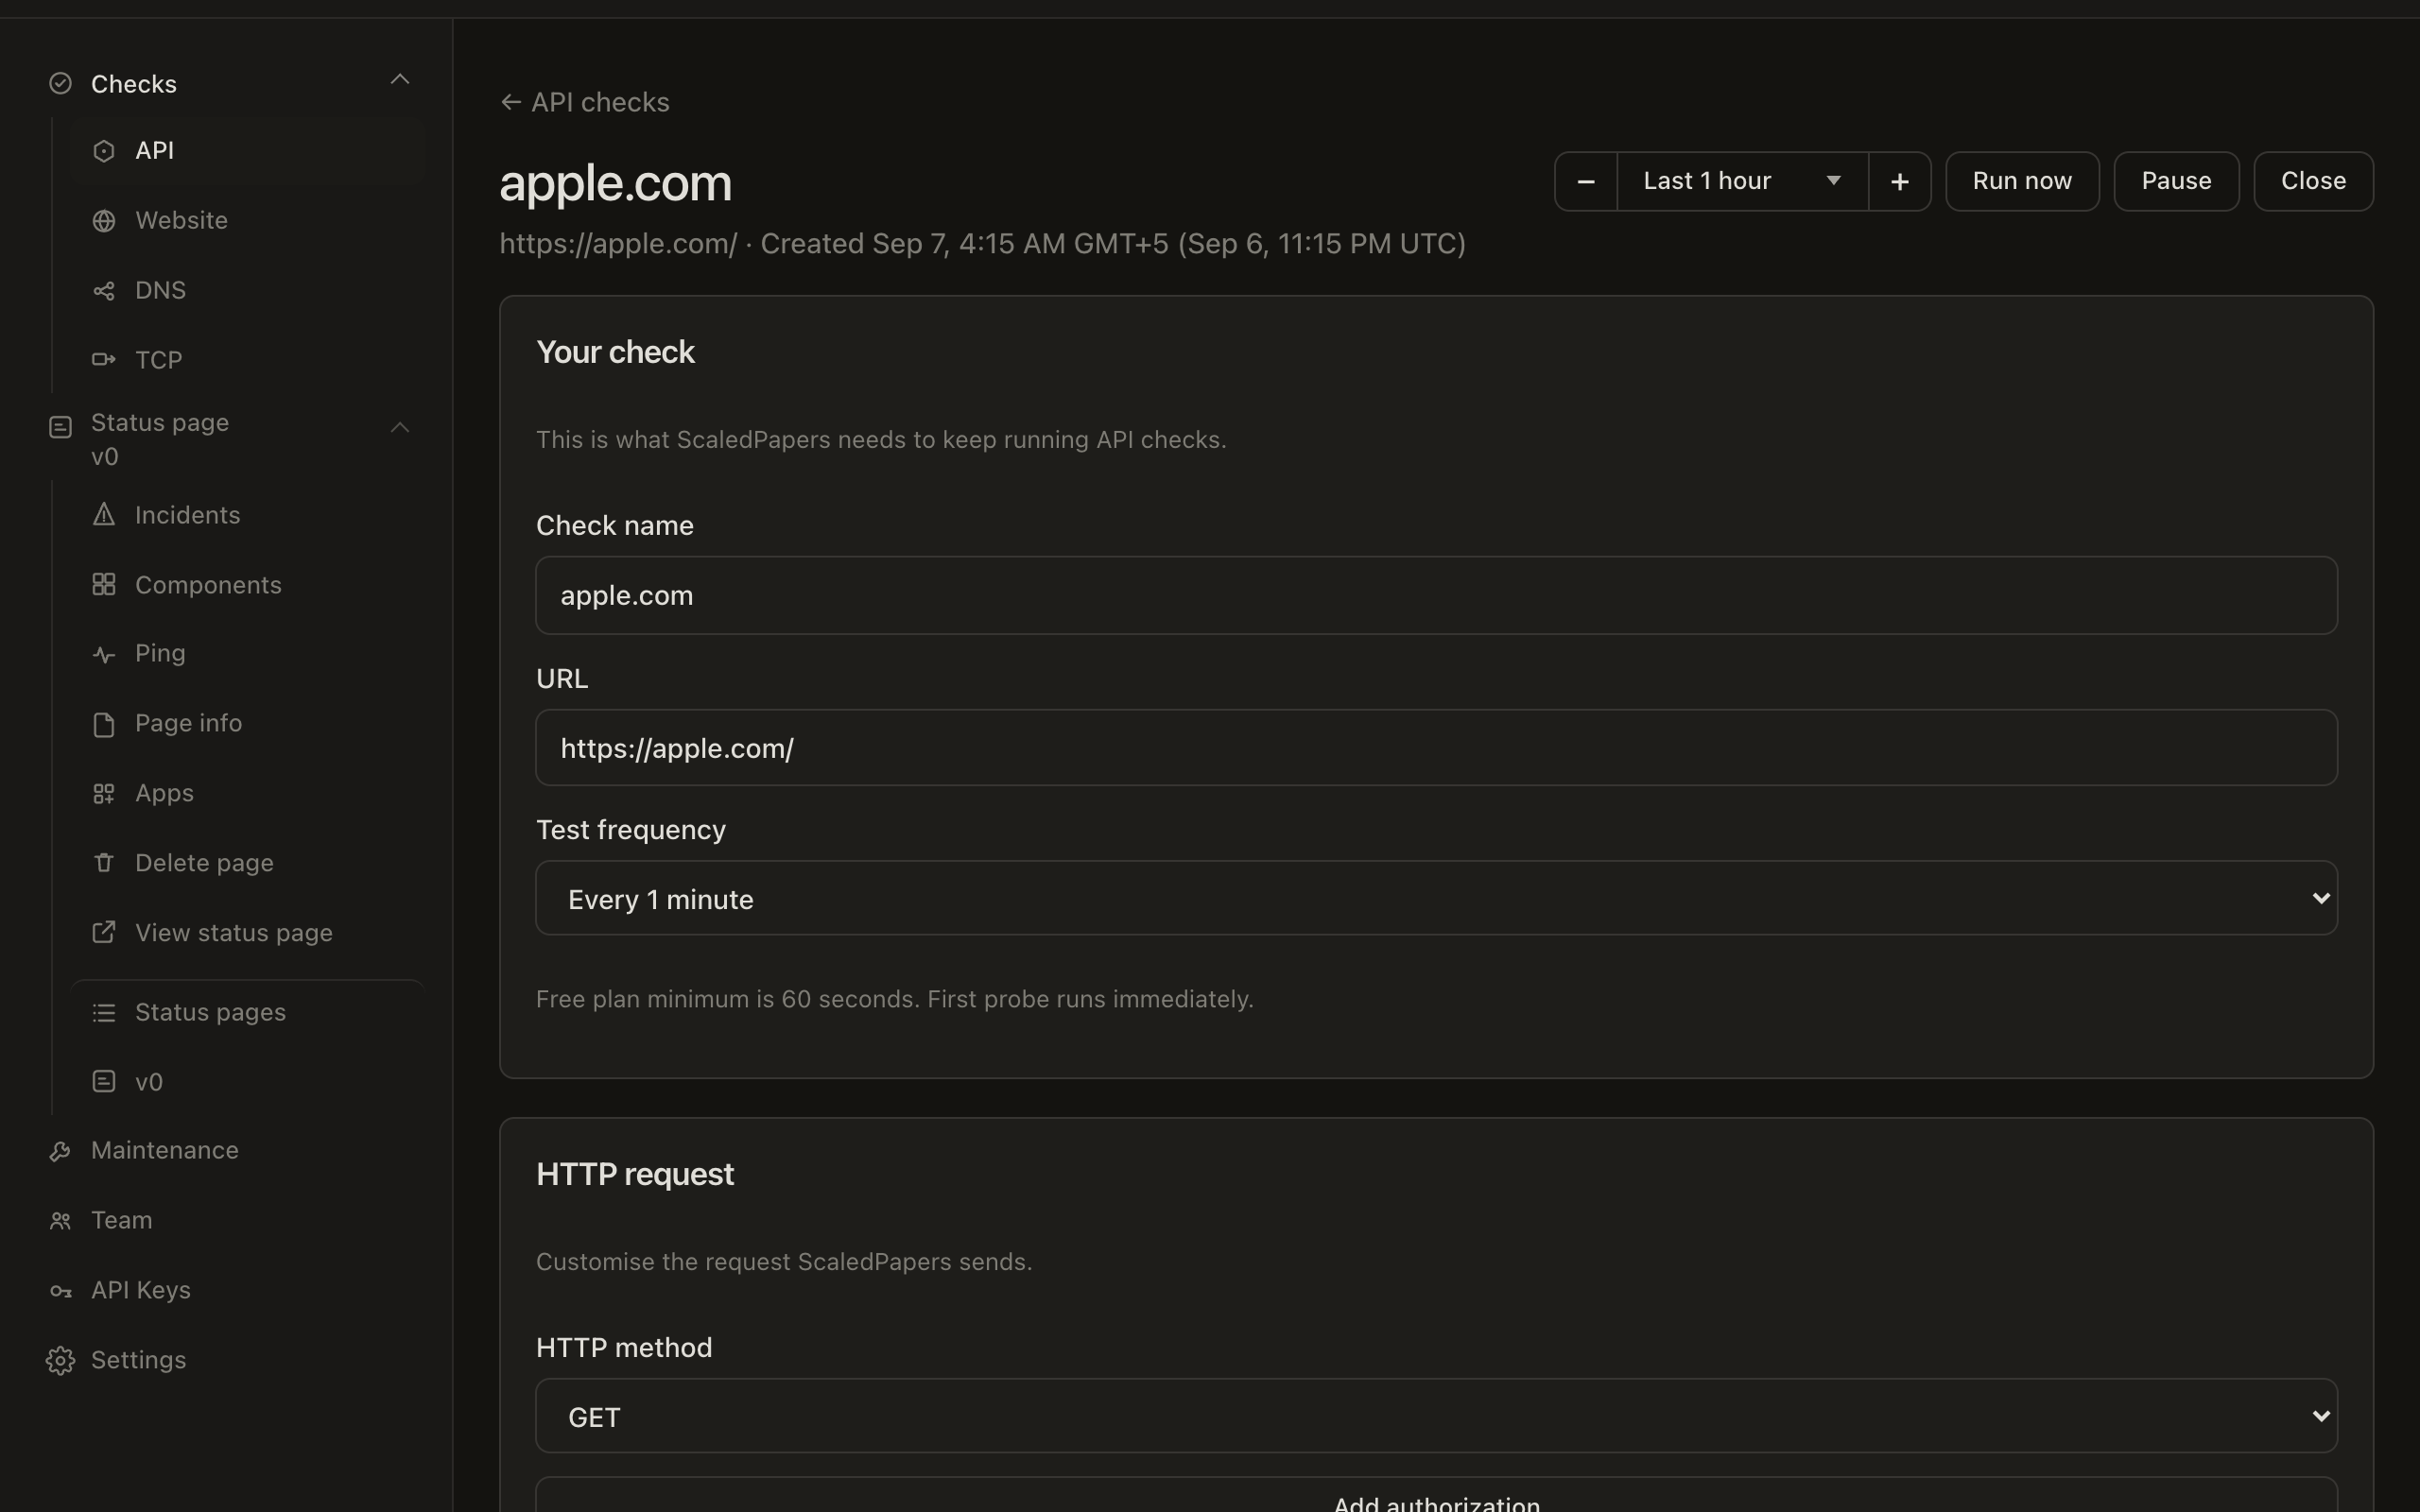Click the TCP connector icon
This screenshot has height=1512, width=2420.
[x=104, y=360]
